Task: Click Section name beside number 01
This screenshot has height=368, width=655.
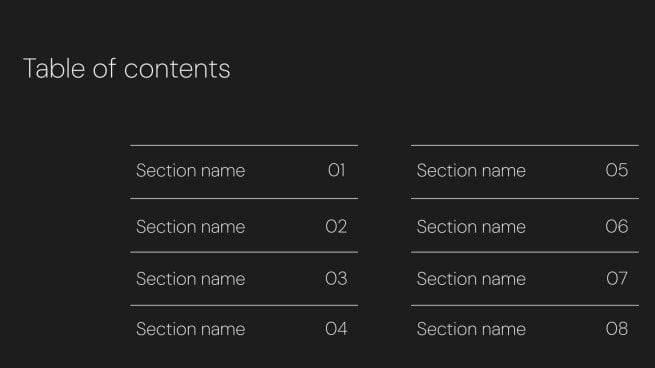Action: click(190, 170)
